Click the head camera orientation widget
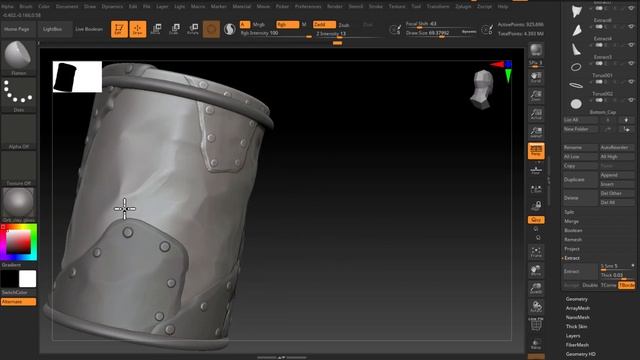 click(482, 90)
